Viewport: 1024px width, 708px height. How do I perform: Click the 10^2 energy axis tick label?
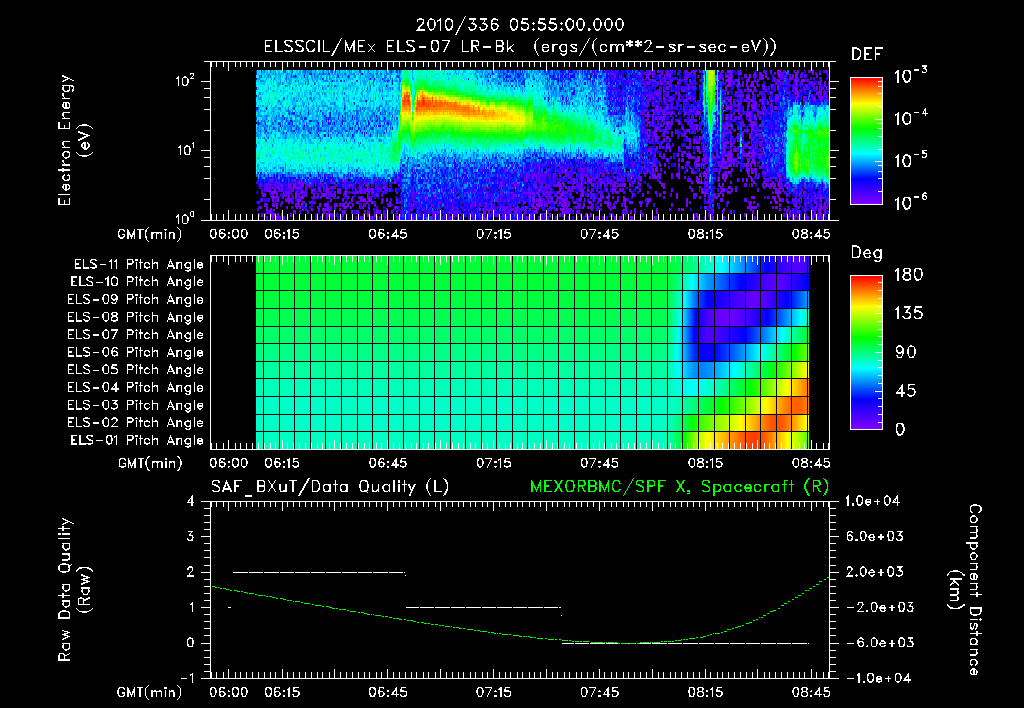185,81
